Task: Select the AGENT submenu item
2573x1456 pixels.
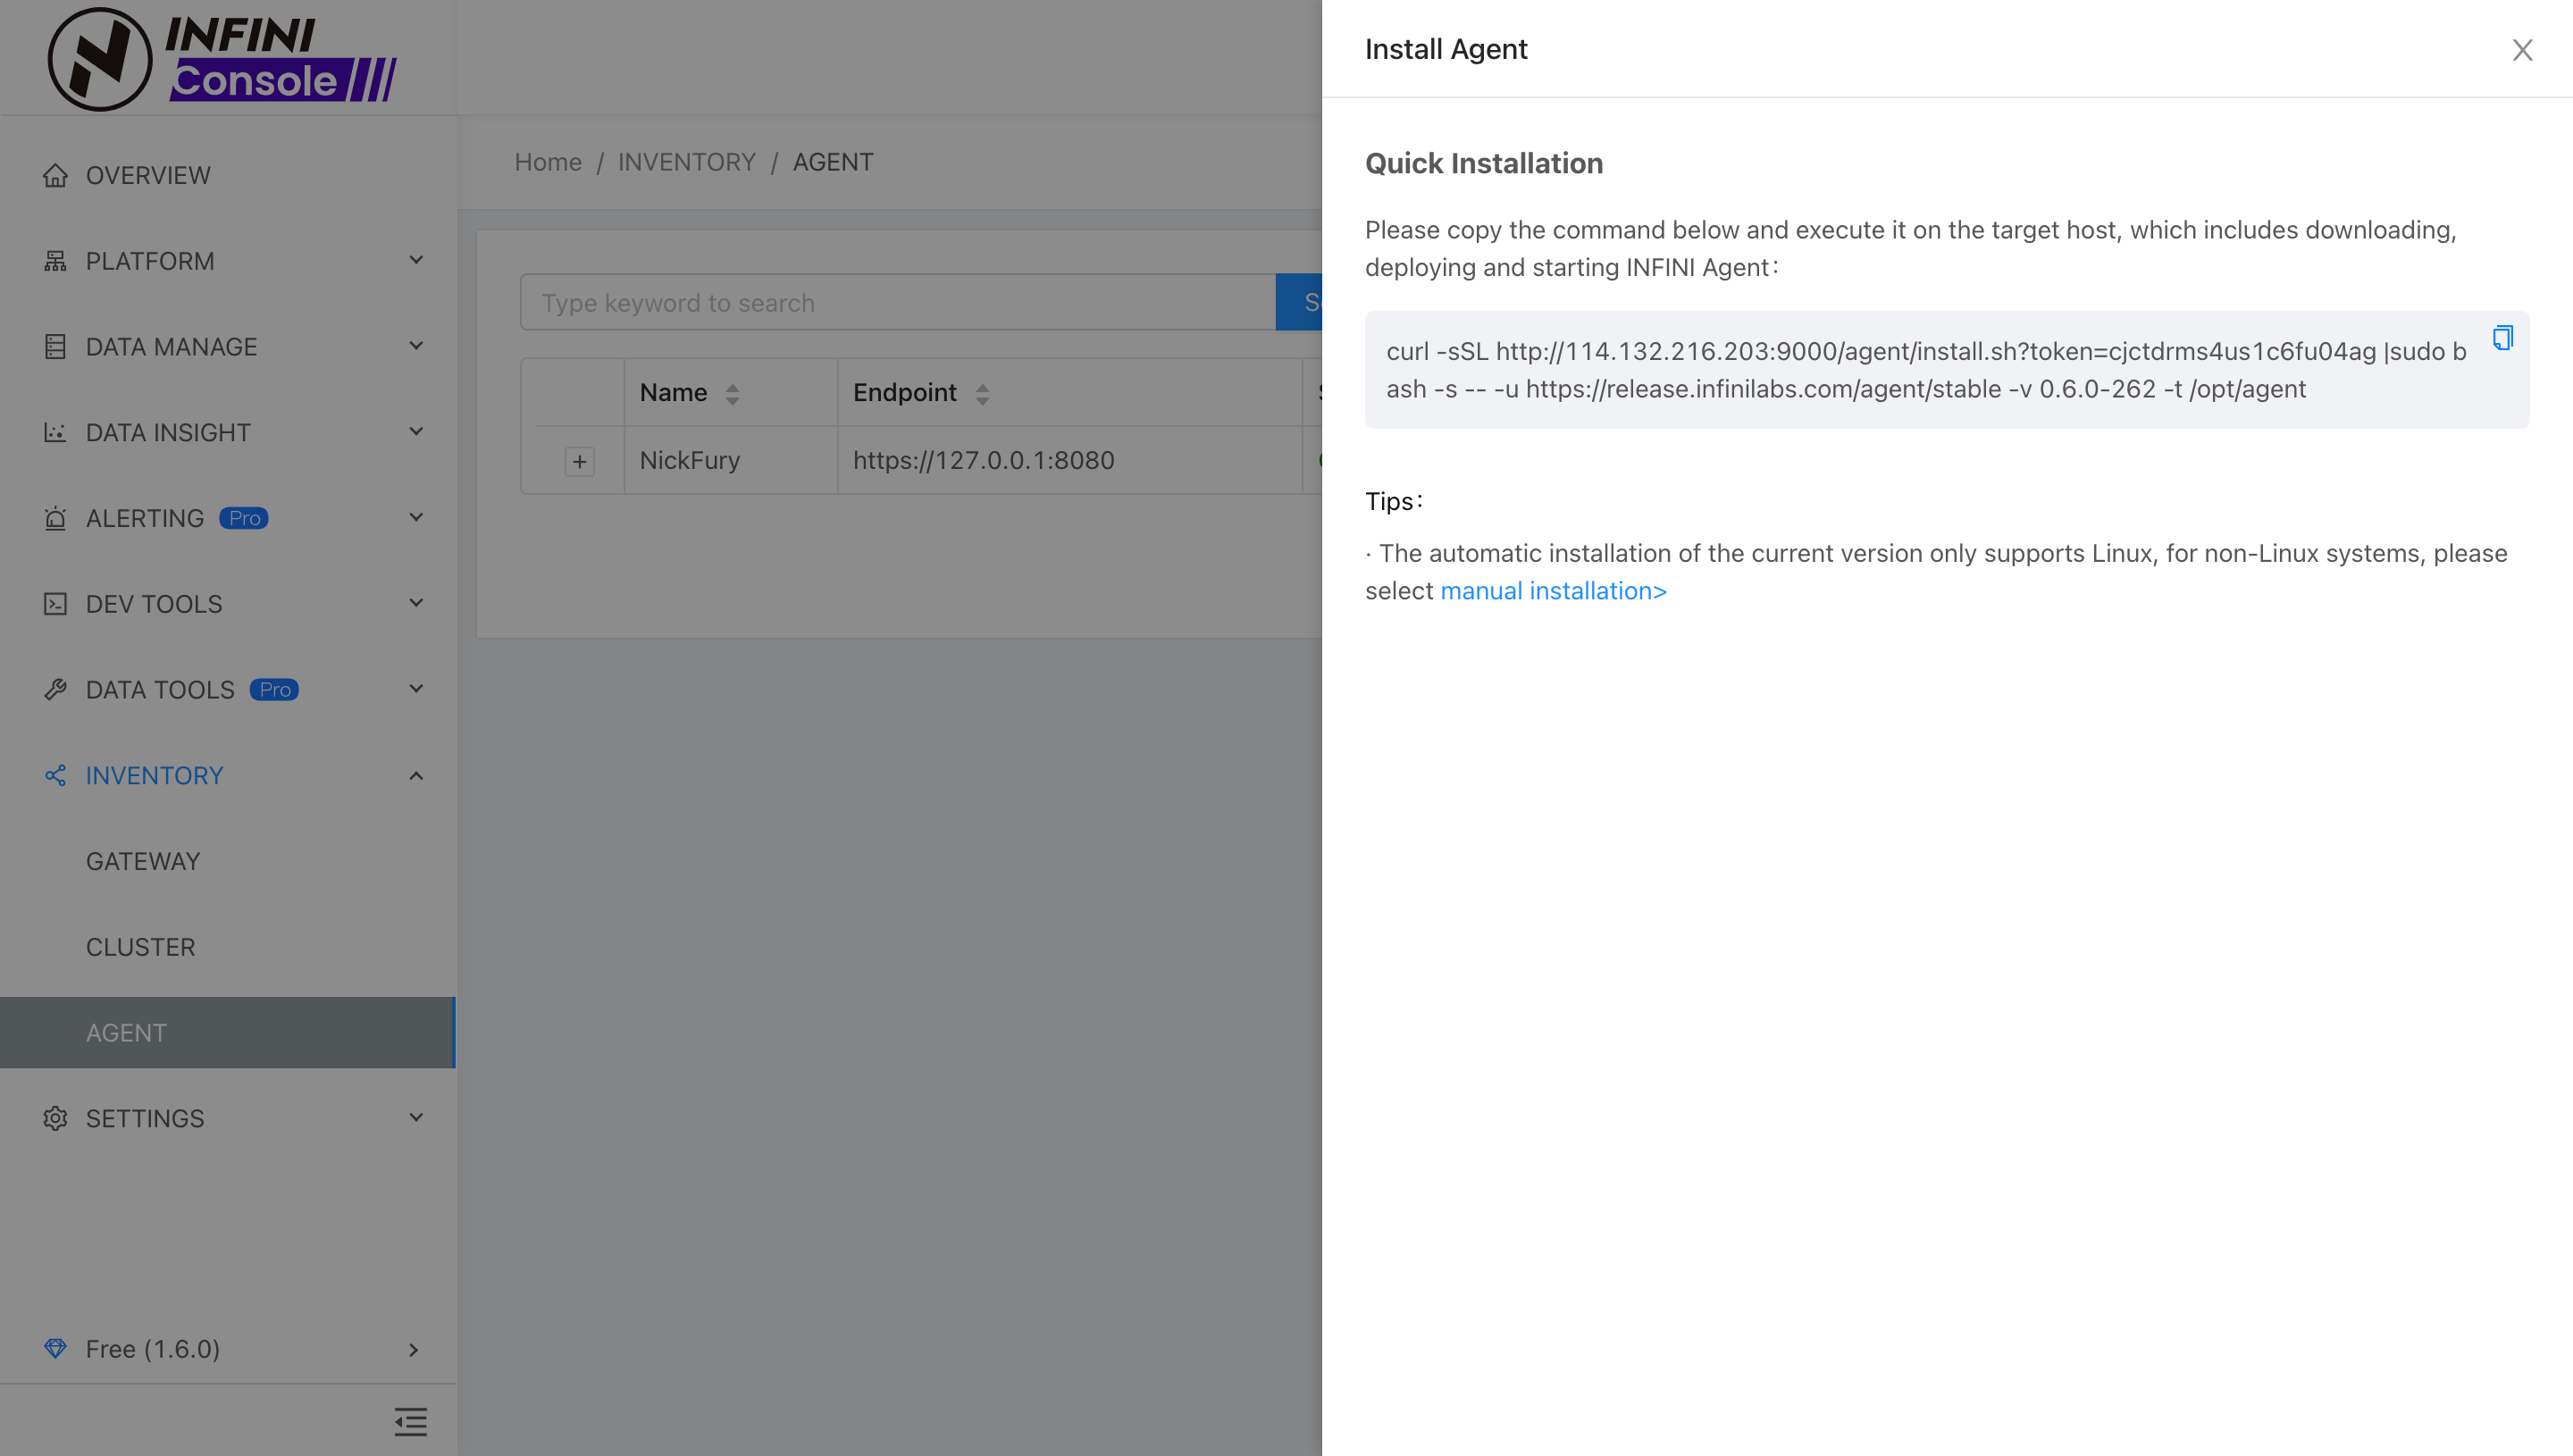Action: pyautogui.click(x=228, y=1032)
